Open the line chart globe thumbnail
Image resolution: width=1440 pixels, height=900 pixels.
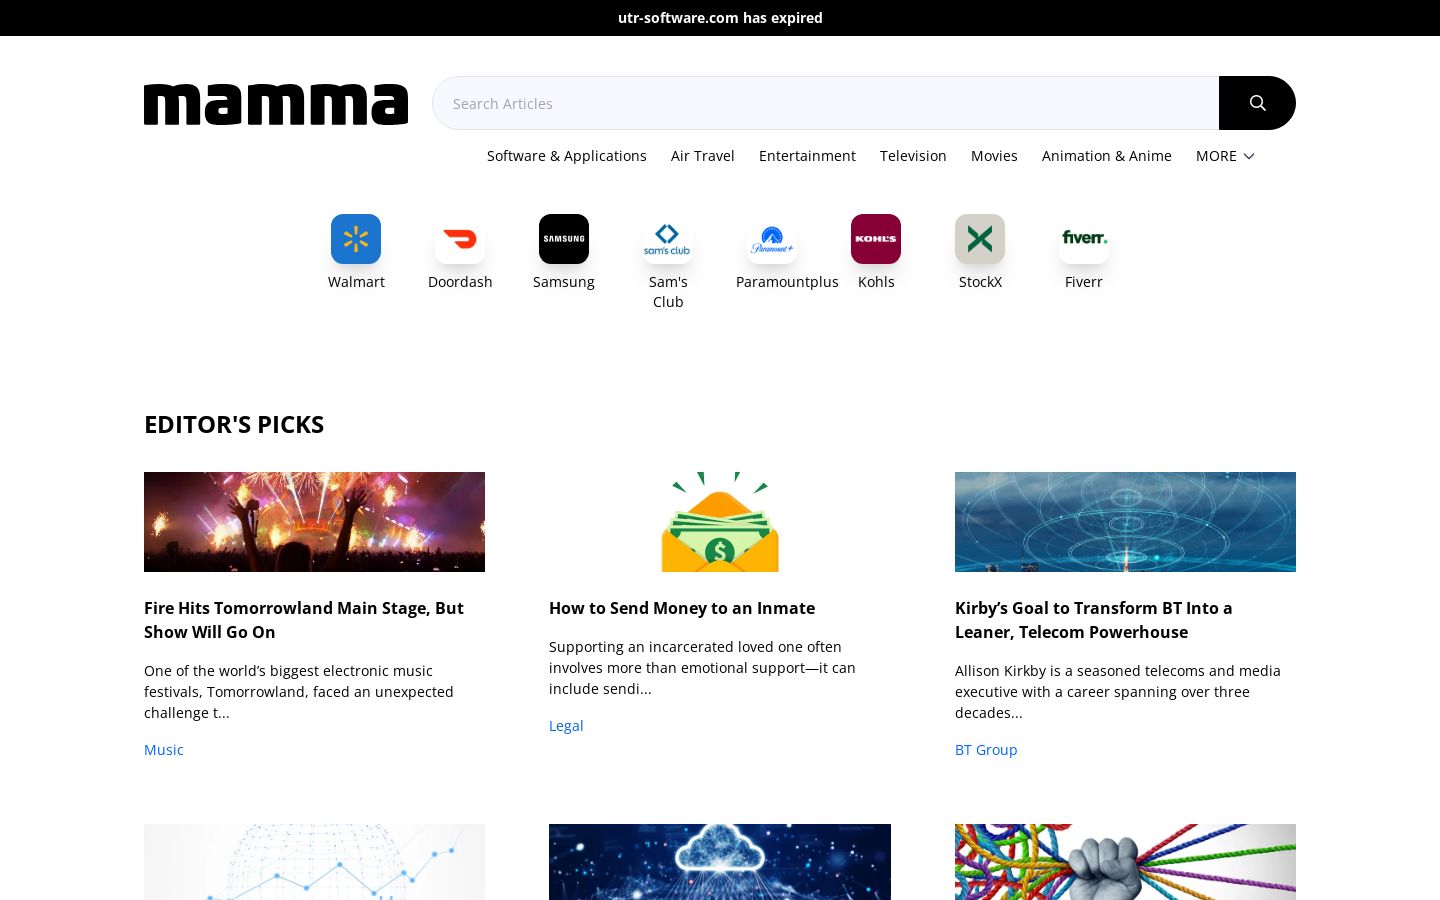(314, 862)
